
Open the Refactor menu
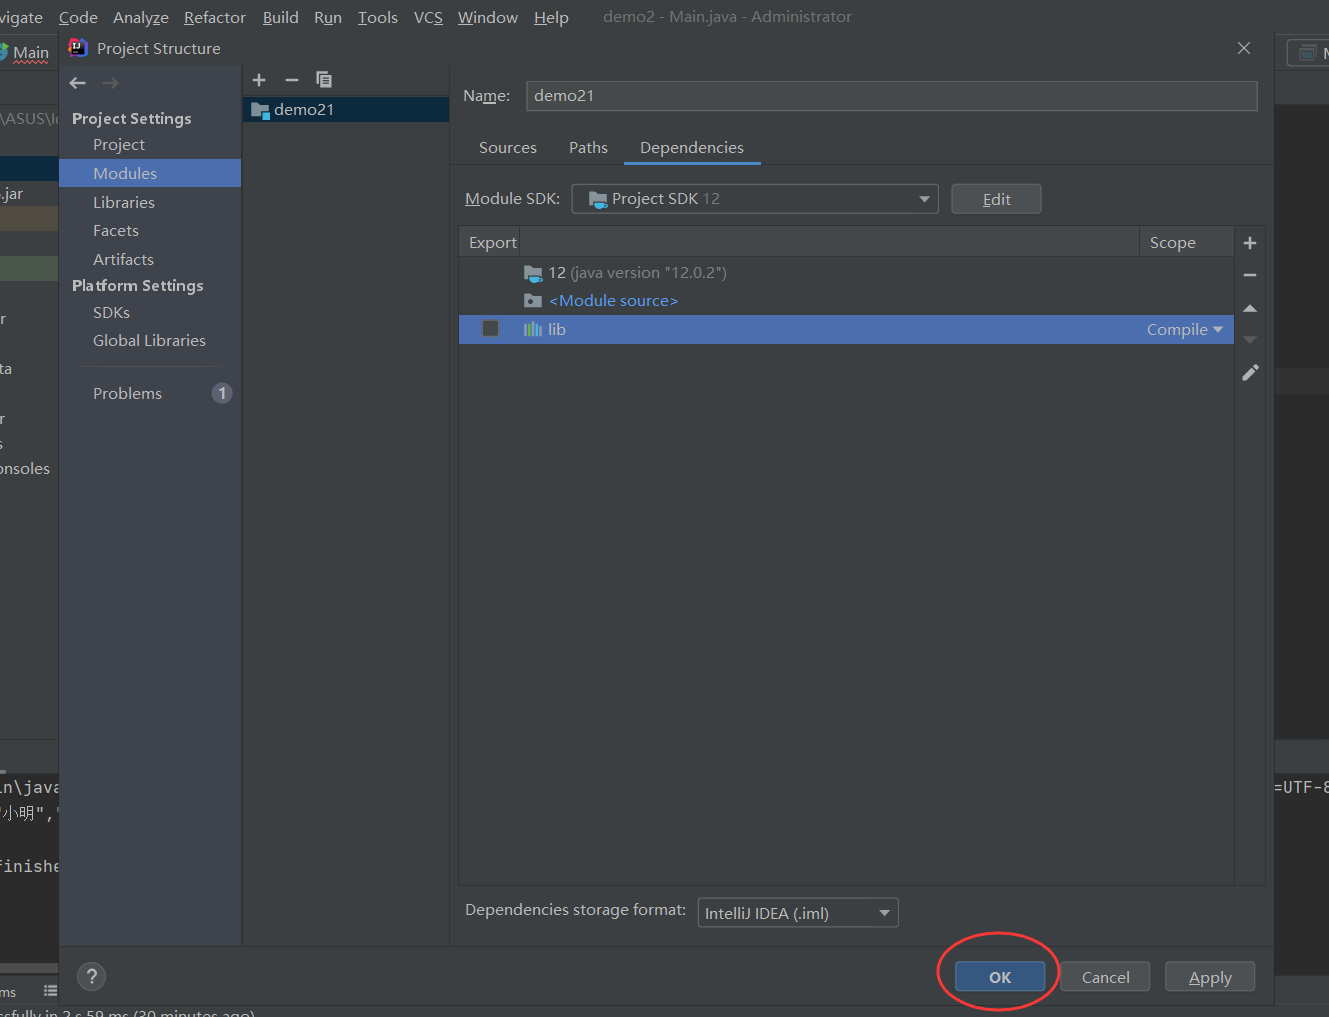215,17
